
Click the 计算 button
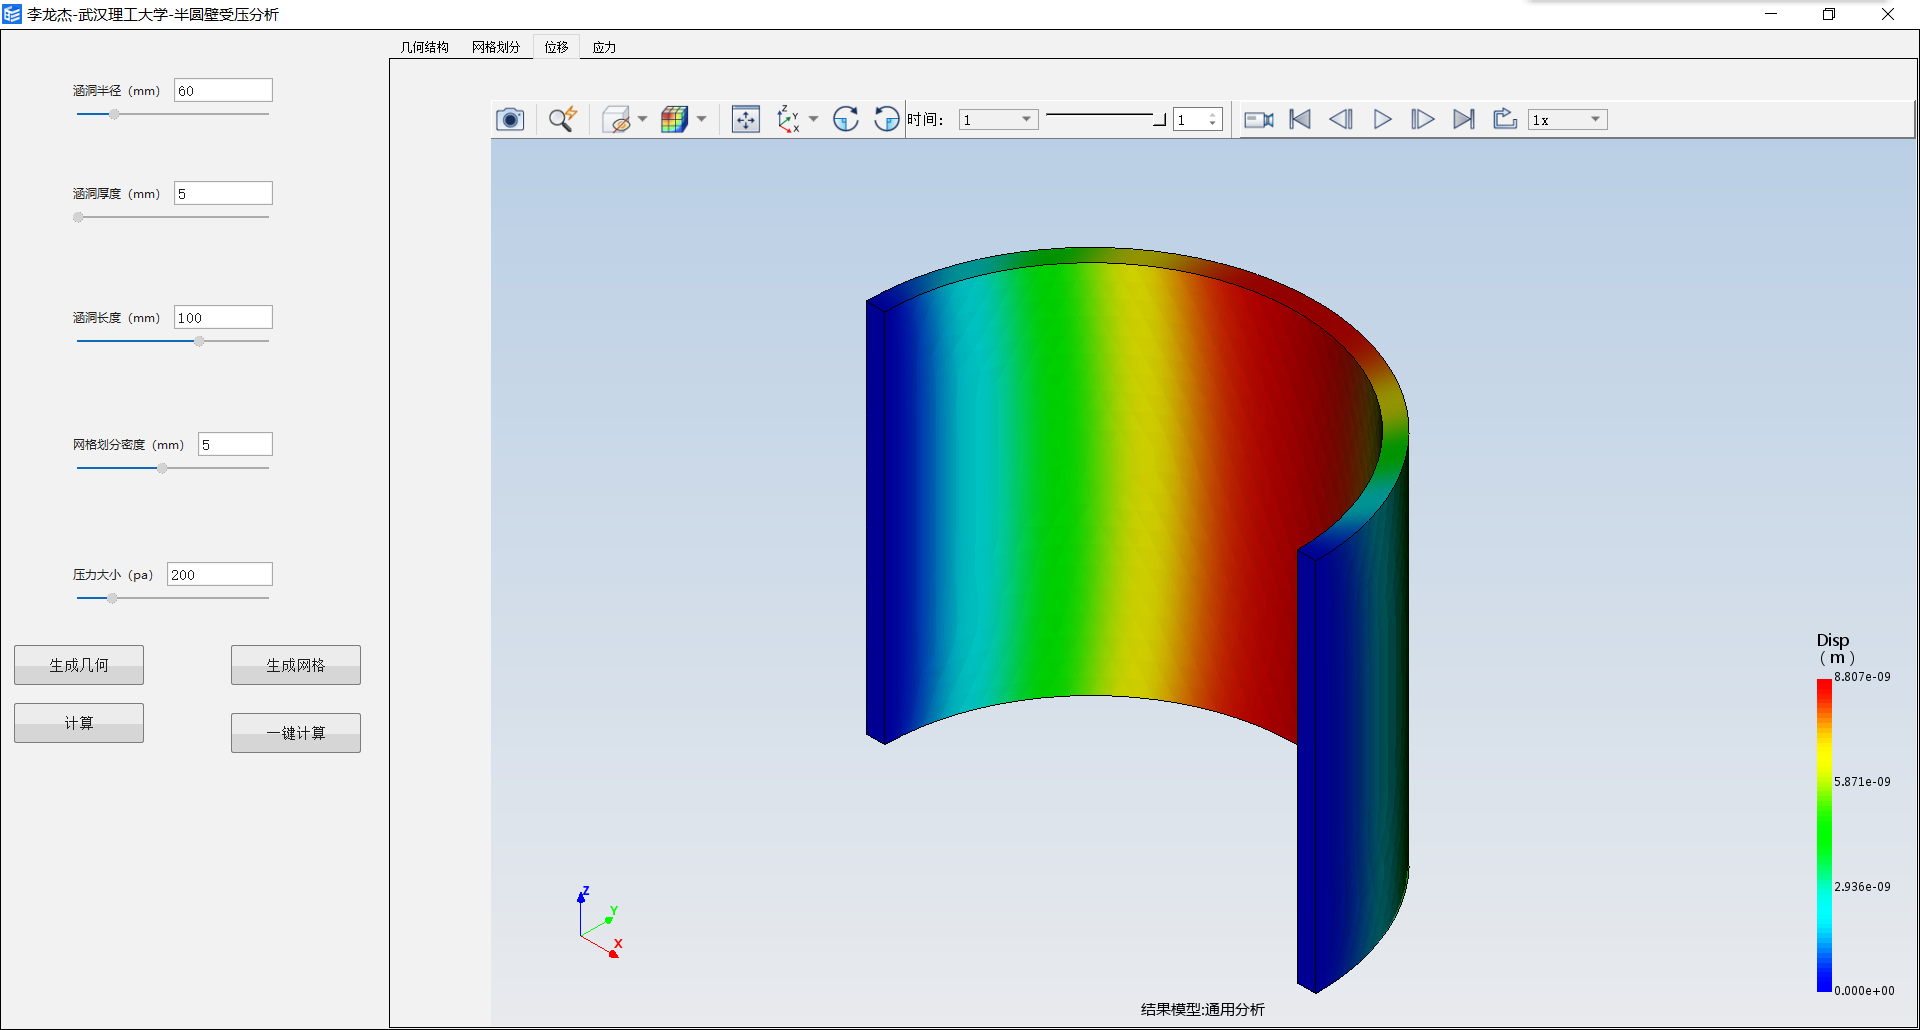pos(79,723)
